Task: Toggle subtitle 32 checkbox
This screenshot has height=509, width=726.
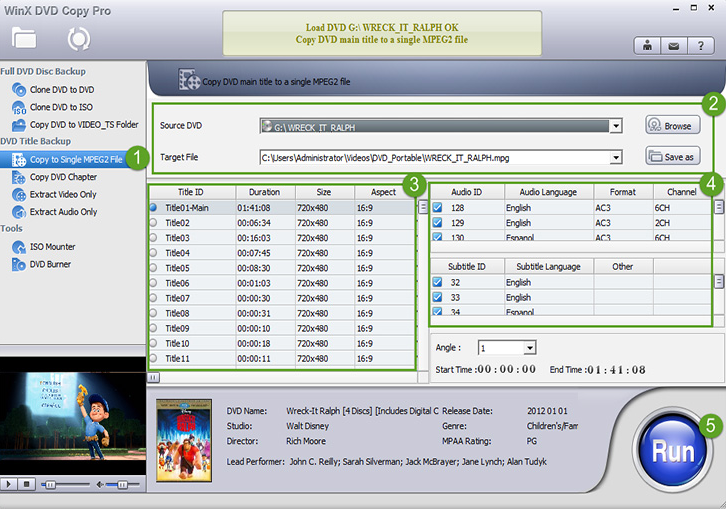Action: pos(437,282)
